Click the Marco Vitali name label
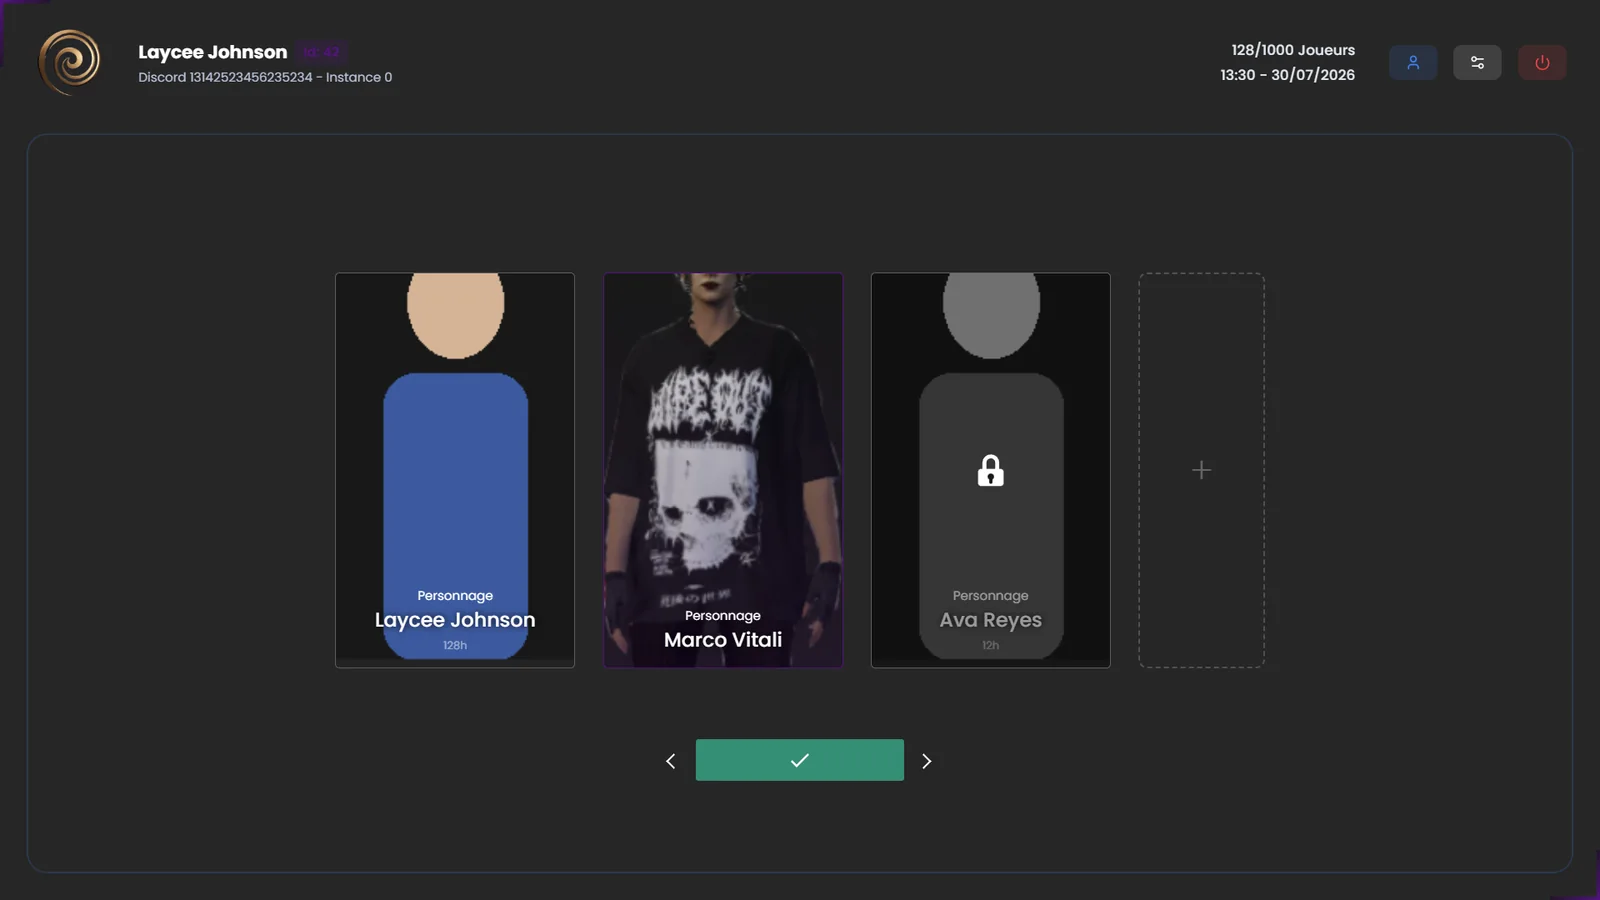Image resolution: width=1600 pixels, height=900 pixels. [x=723, y=640]
